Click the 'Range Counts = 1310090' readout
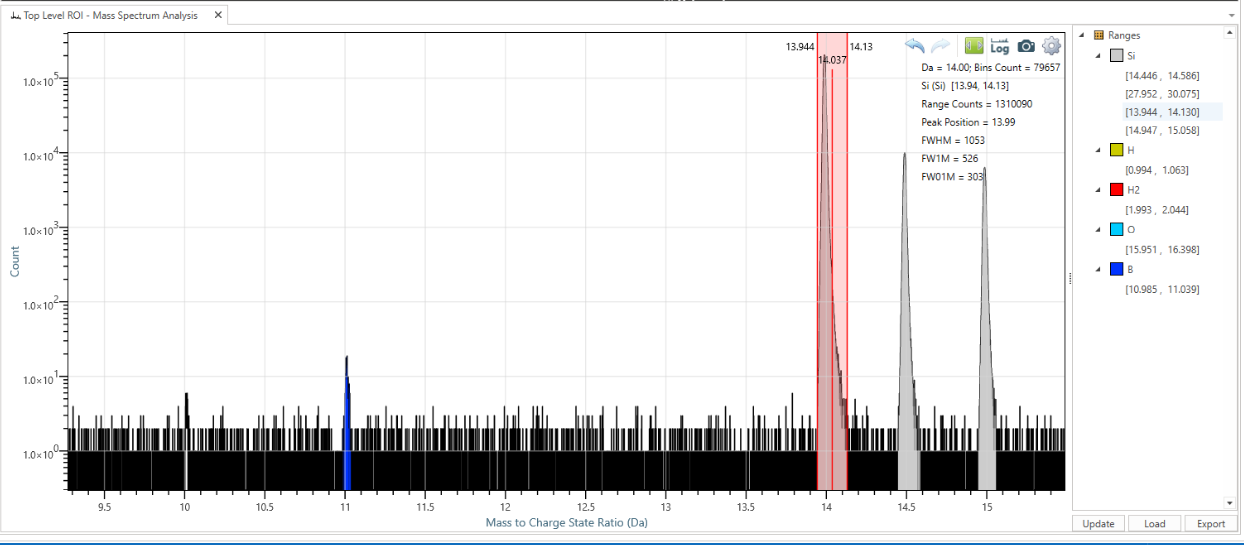 976,104
